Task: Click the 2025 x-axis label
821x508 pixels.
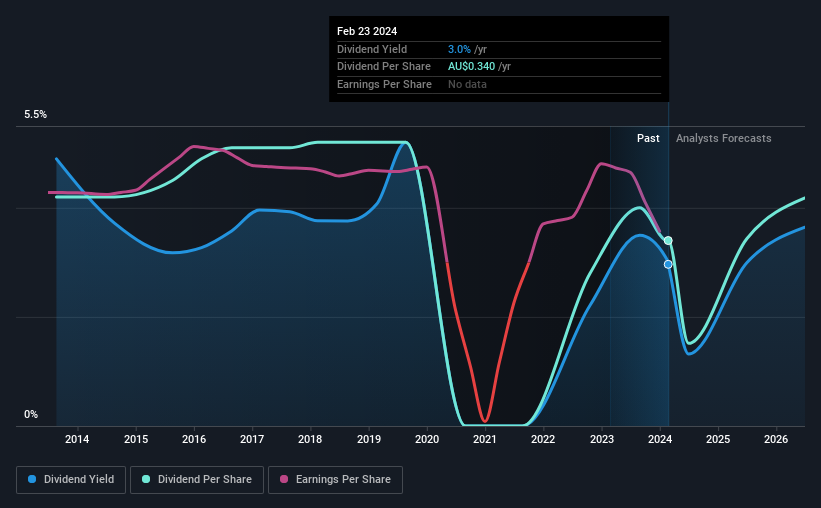Action: [x=718, y=439]
